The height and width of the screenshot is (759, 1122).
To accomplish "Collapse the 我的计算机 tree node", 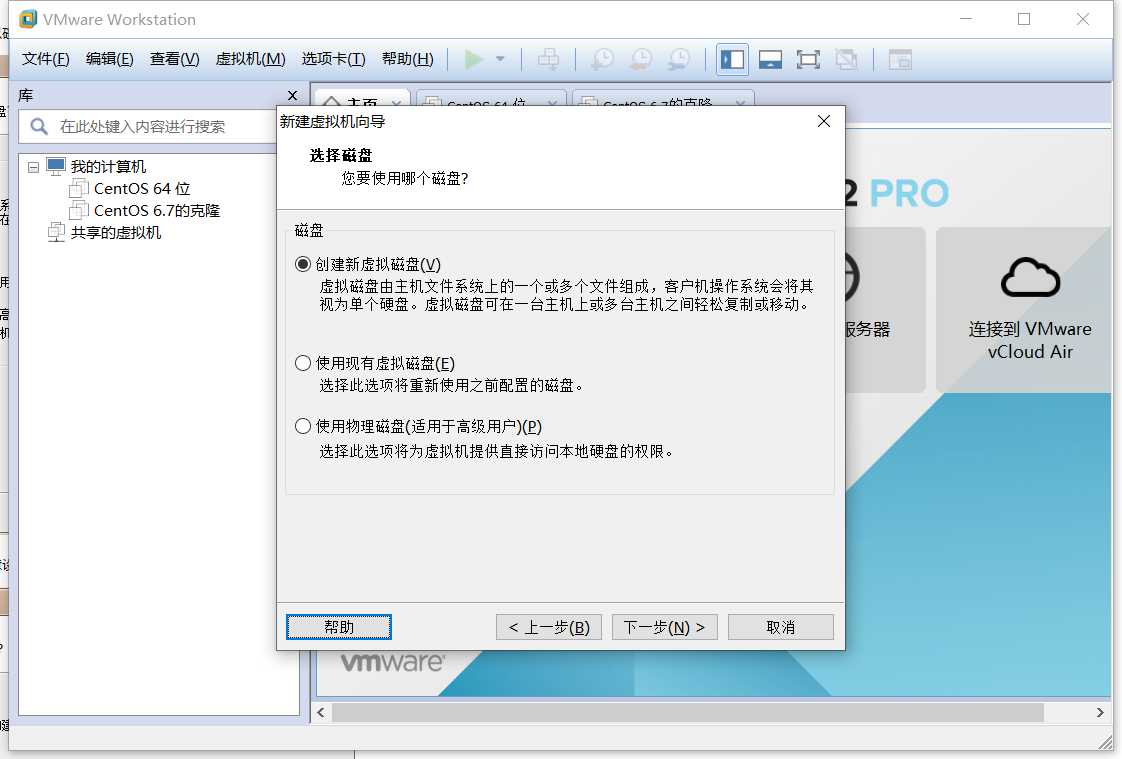I will [33, 167].
